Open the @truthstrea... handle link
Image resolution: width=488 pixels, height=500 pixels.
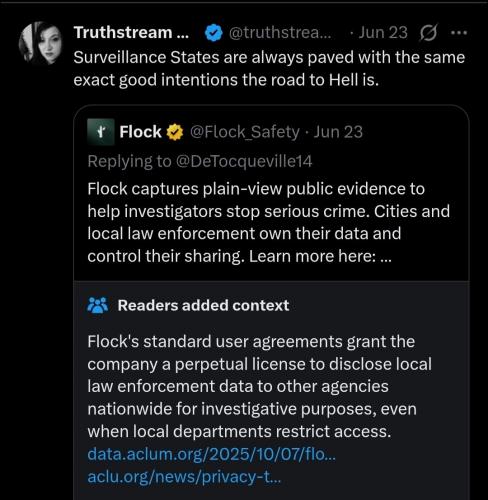pyautogui.click(x=280, y=33)
